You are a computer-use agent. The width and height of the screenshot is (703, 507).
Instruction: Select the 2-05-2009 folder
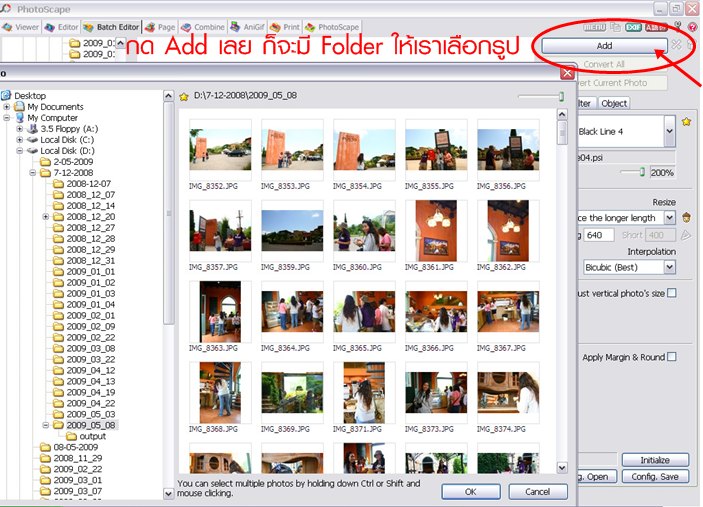[x=74, y=161]
